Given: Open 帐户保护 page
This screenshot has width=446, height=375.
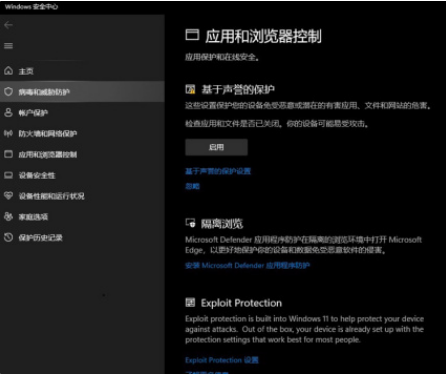Looking at the screenshot, I should tap(82, 113).
